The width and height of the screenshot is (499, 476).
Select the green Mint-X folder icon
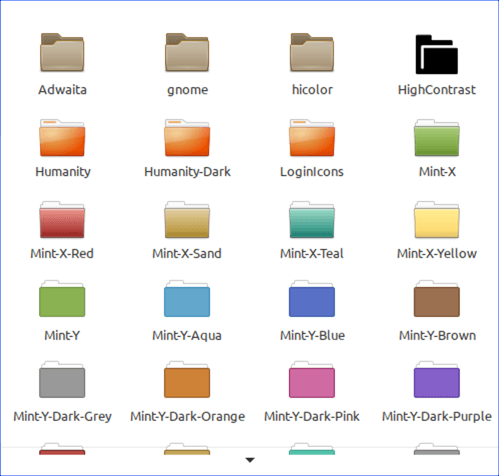(437, 137)
